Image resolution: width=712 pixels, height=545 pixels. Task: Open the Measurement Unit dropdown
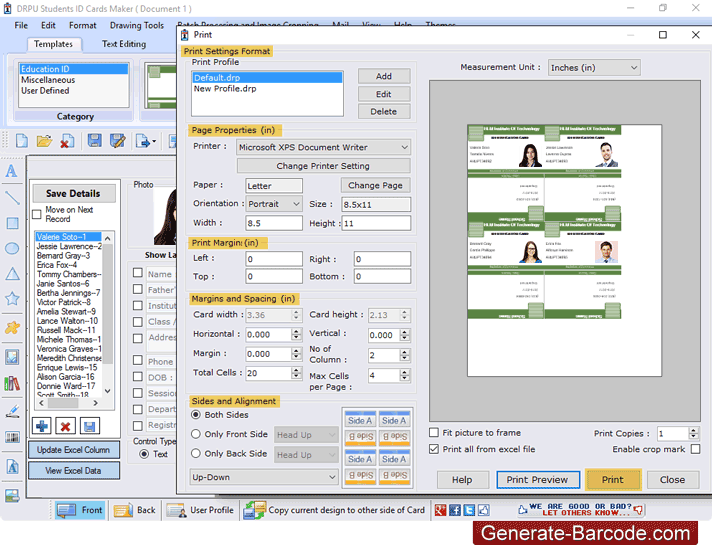point(594,68)
